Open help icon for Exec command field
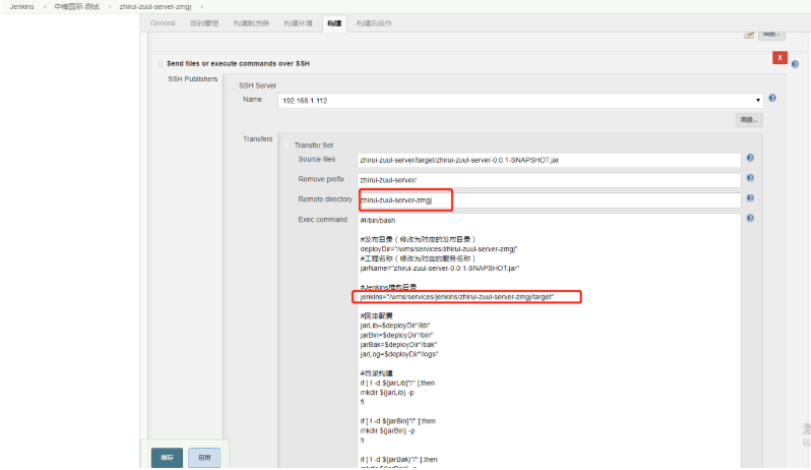The width and height of the screenshot is (811, 470). click(x=750, y=218)
